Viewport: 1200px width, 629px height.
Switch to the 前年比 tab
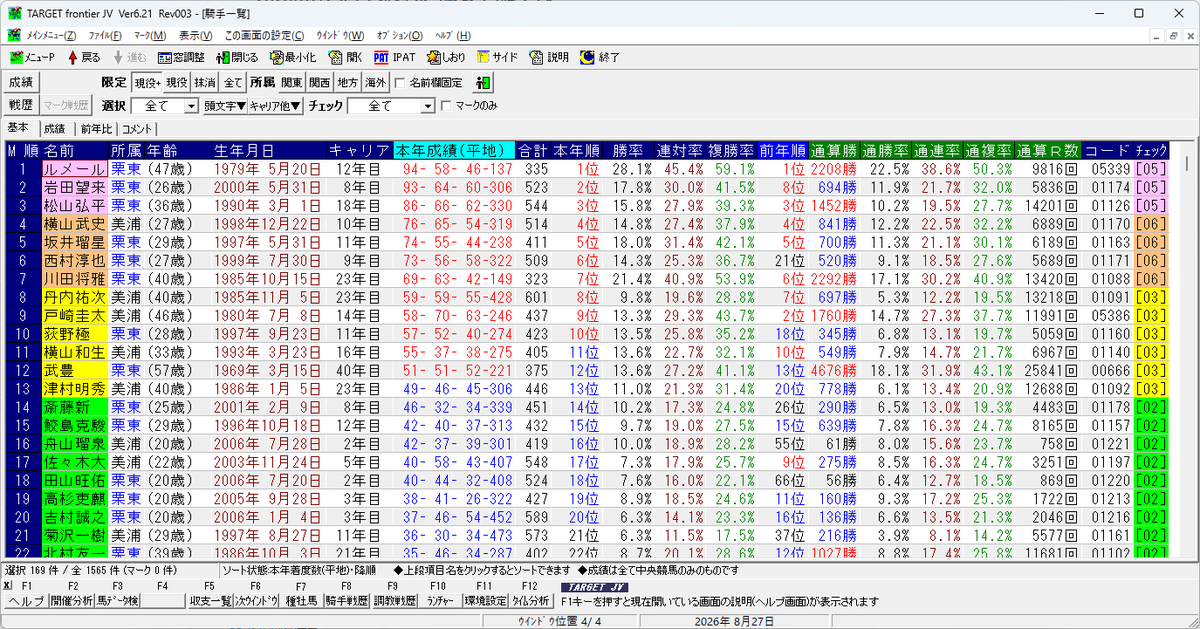97,128
